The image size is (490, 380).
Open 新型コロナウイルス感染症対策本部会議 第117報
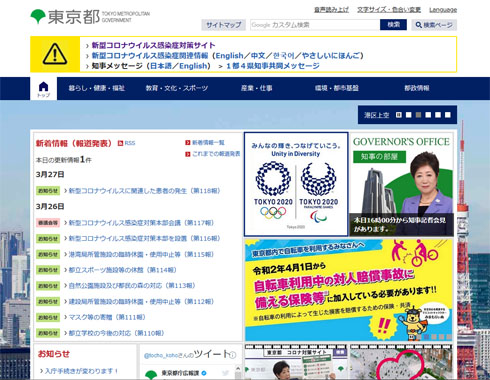pyautogui.click(x=141, y=223)
